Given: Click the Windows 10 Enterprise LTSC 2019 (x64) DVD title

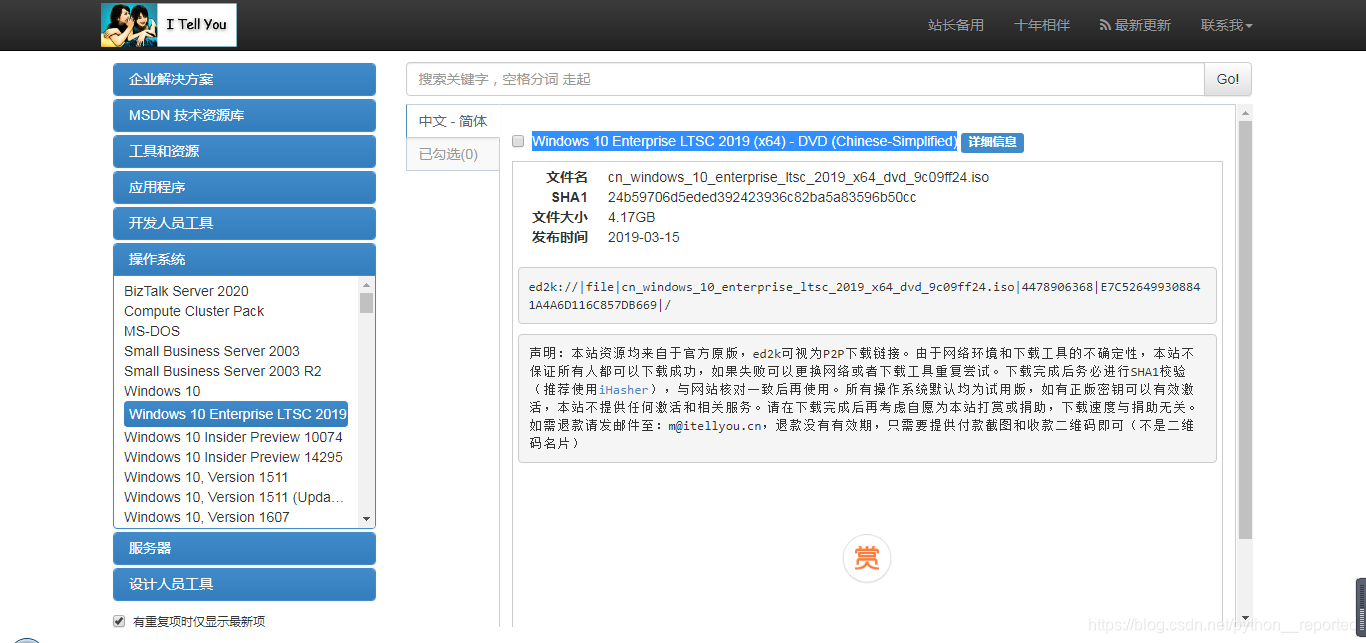Looking at the screenshot, I should [x=744, y=141].
